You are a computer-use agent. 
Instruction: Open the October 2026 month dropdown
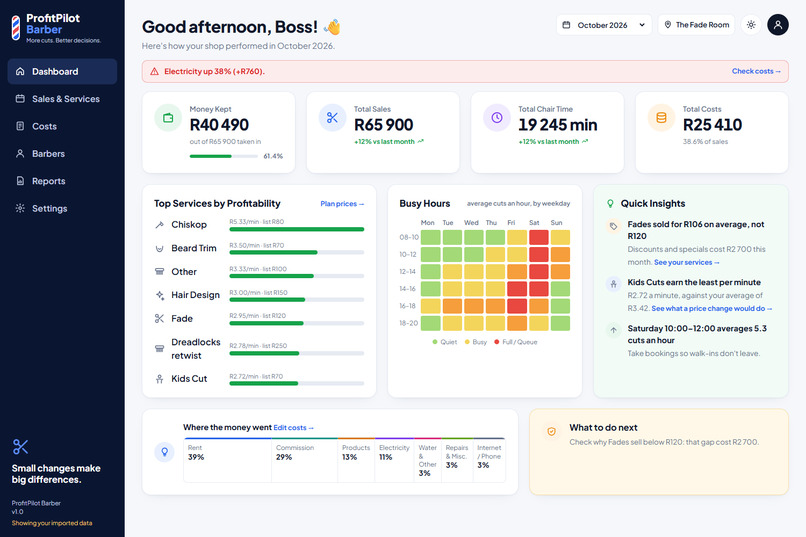(604, 25)
